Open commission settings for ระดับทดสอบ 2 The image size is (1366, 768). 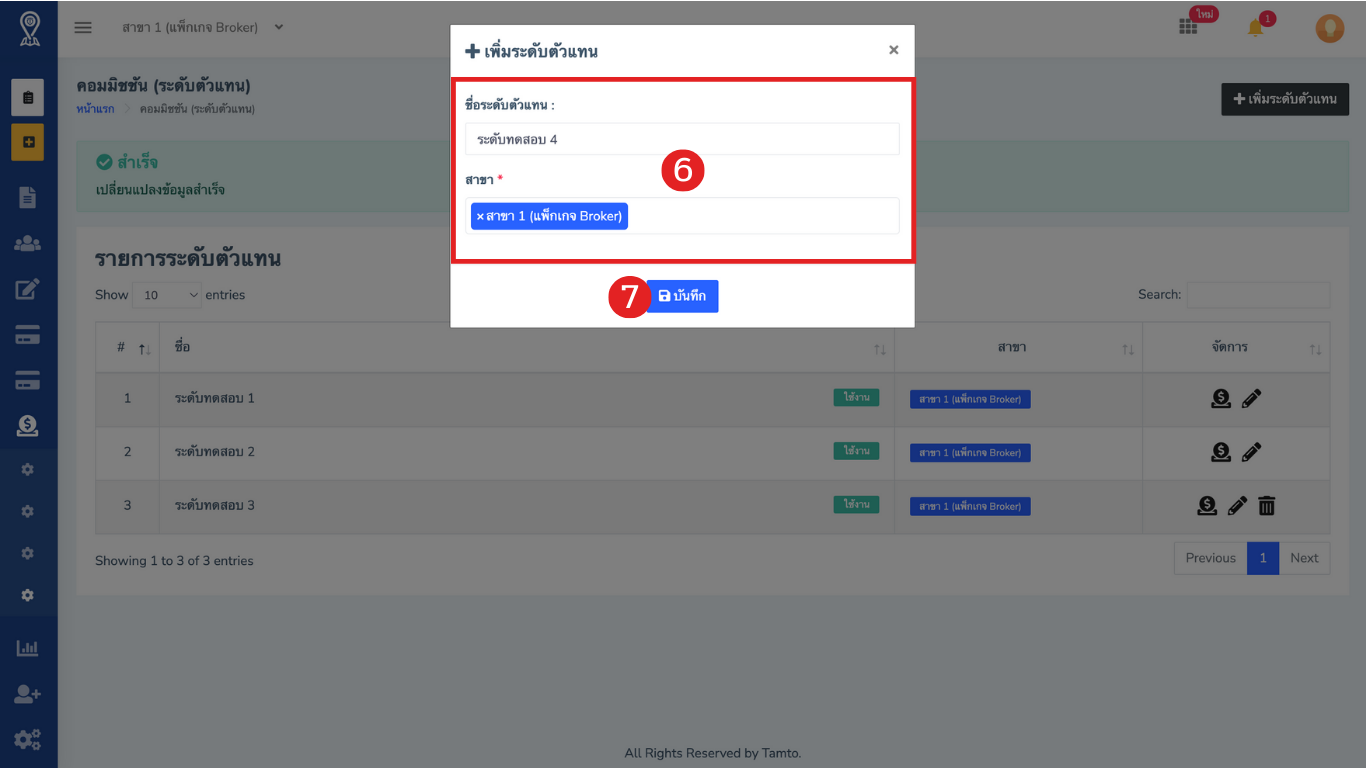click(1221, 452)
